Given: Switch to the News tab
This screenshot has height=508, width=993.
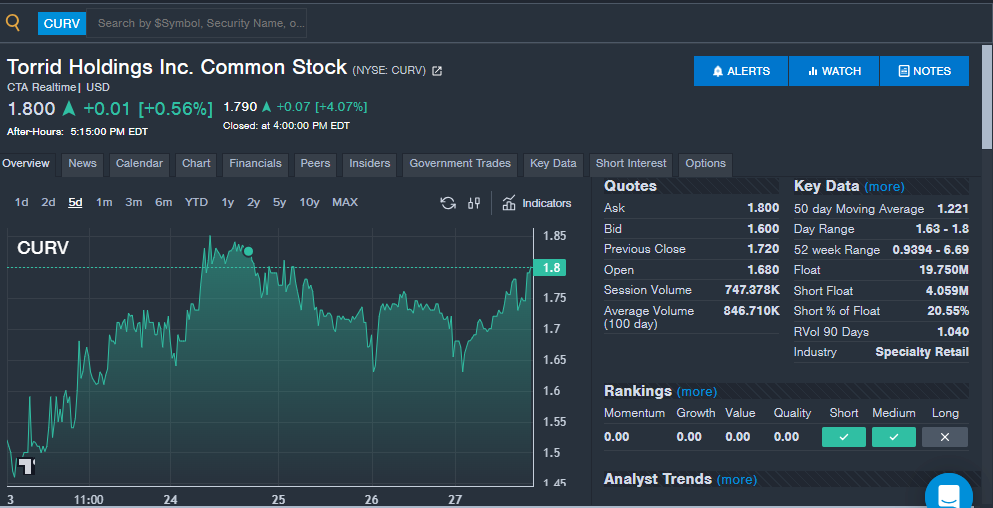Looking at the screenshot, I should click(x=82, y=163).
